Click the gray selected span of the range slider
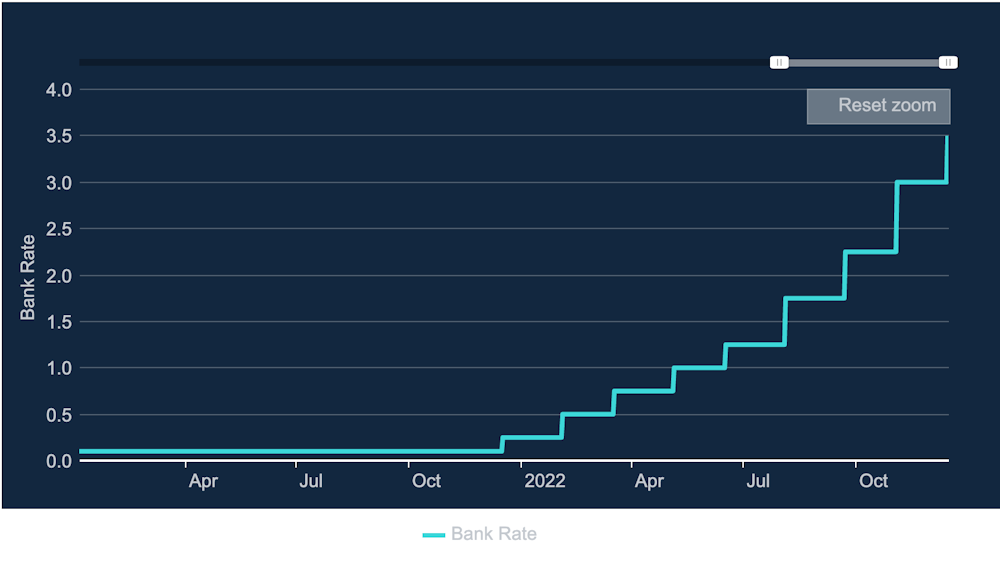This screenshot has height=575, width=1000. point(863,63)
